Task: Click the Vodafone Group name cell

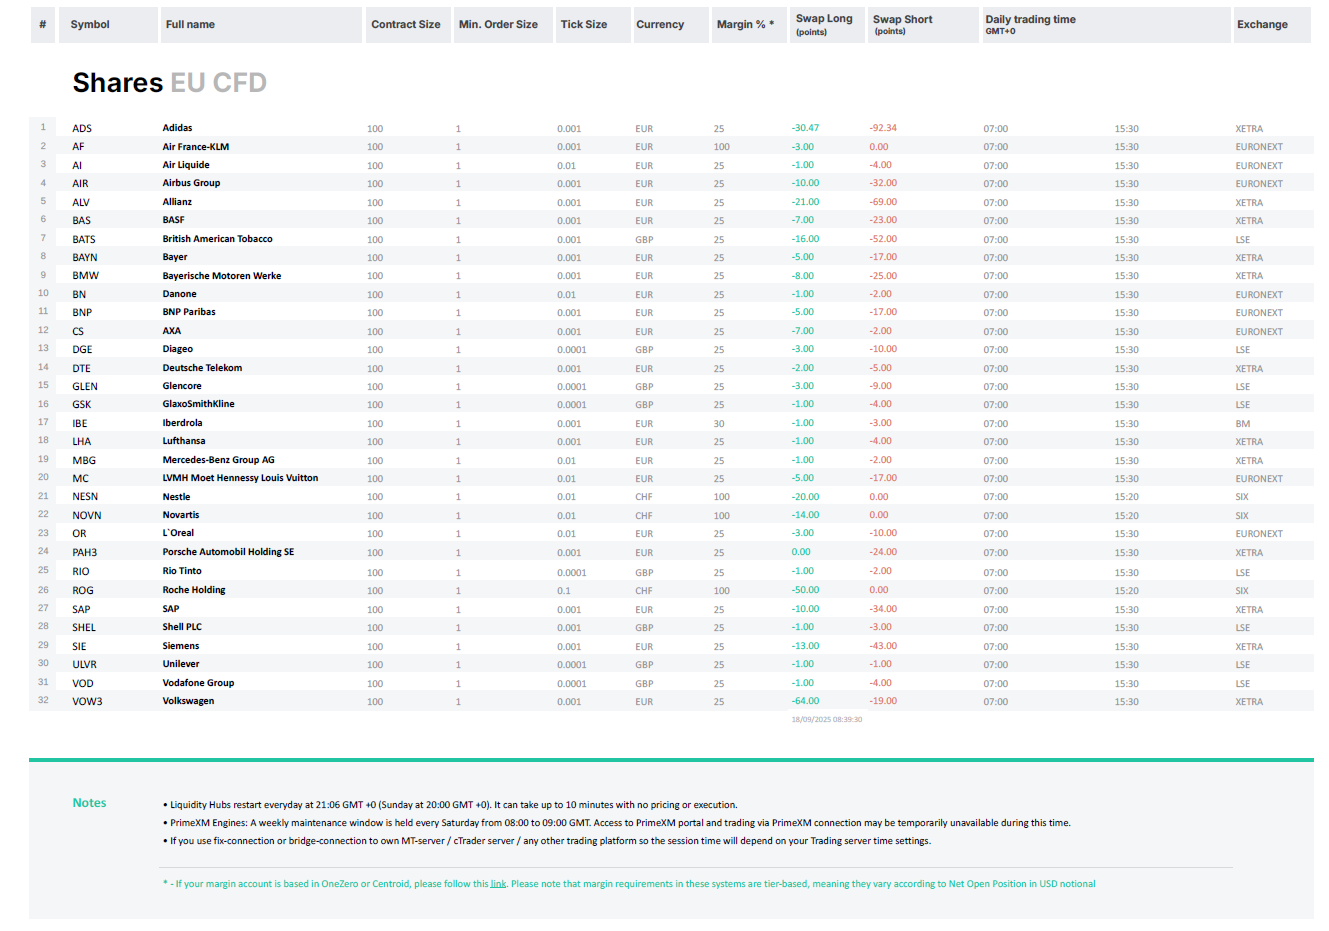Action: 198,683
